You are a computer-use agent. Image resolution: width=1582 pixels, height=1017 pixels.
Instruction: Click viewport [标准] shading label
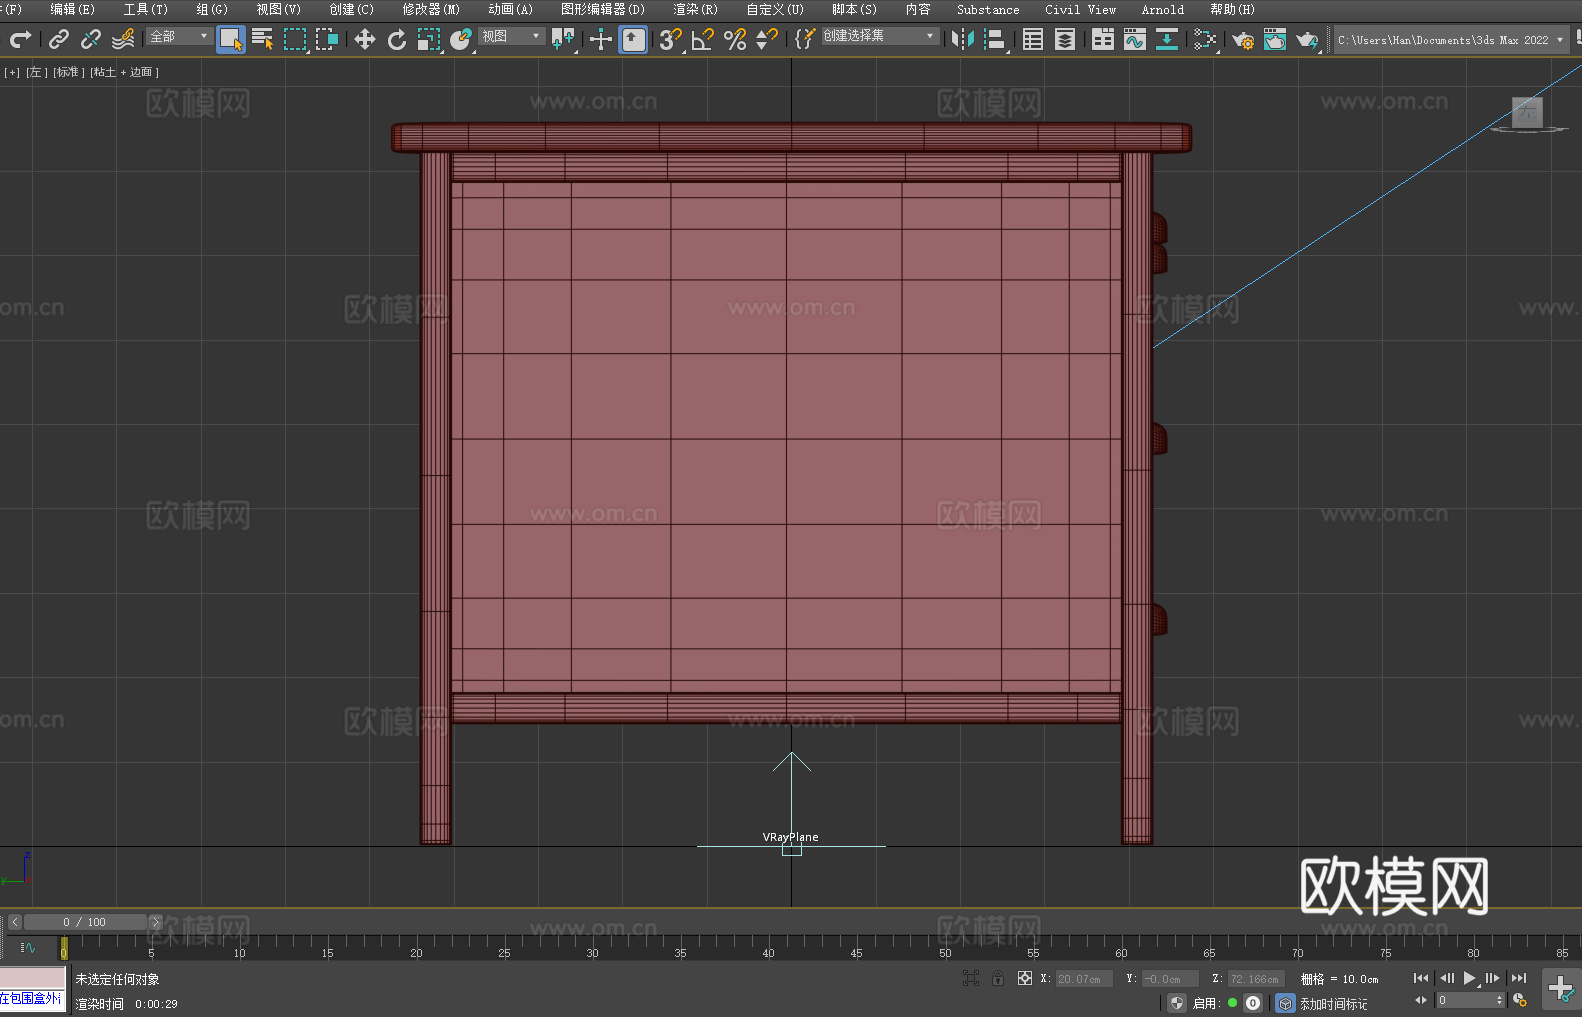click(68, 72)
